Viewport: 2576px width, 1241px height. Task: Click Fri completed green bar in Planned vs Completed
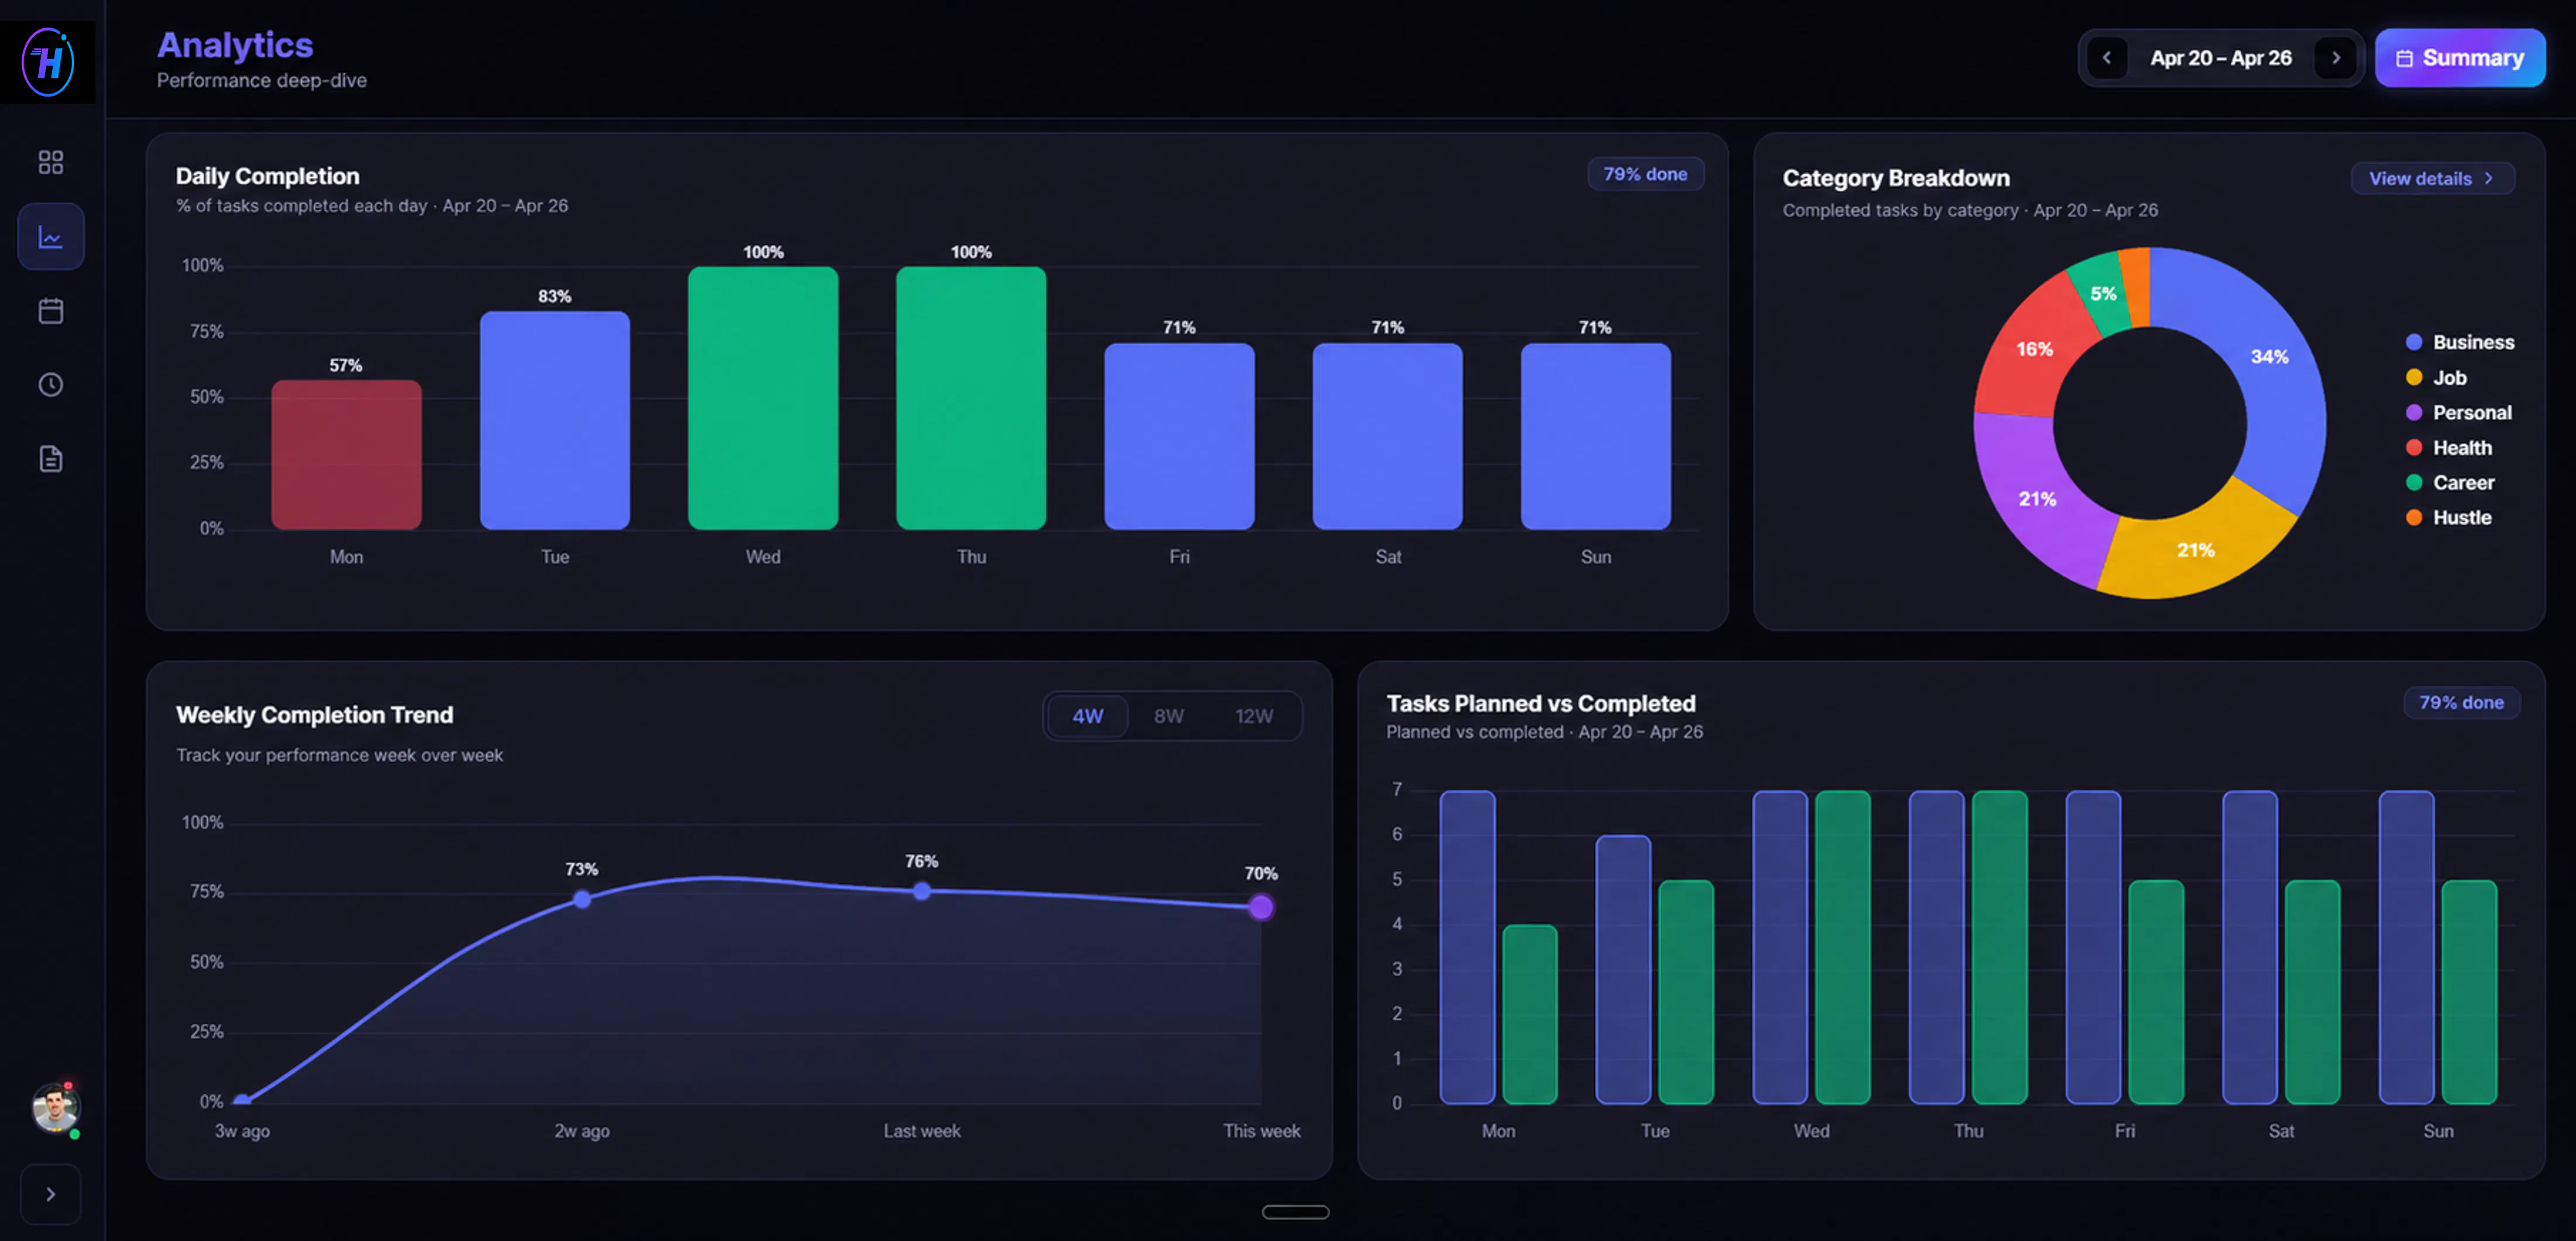[x=2156, y=992]
